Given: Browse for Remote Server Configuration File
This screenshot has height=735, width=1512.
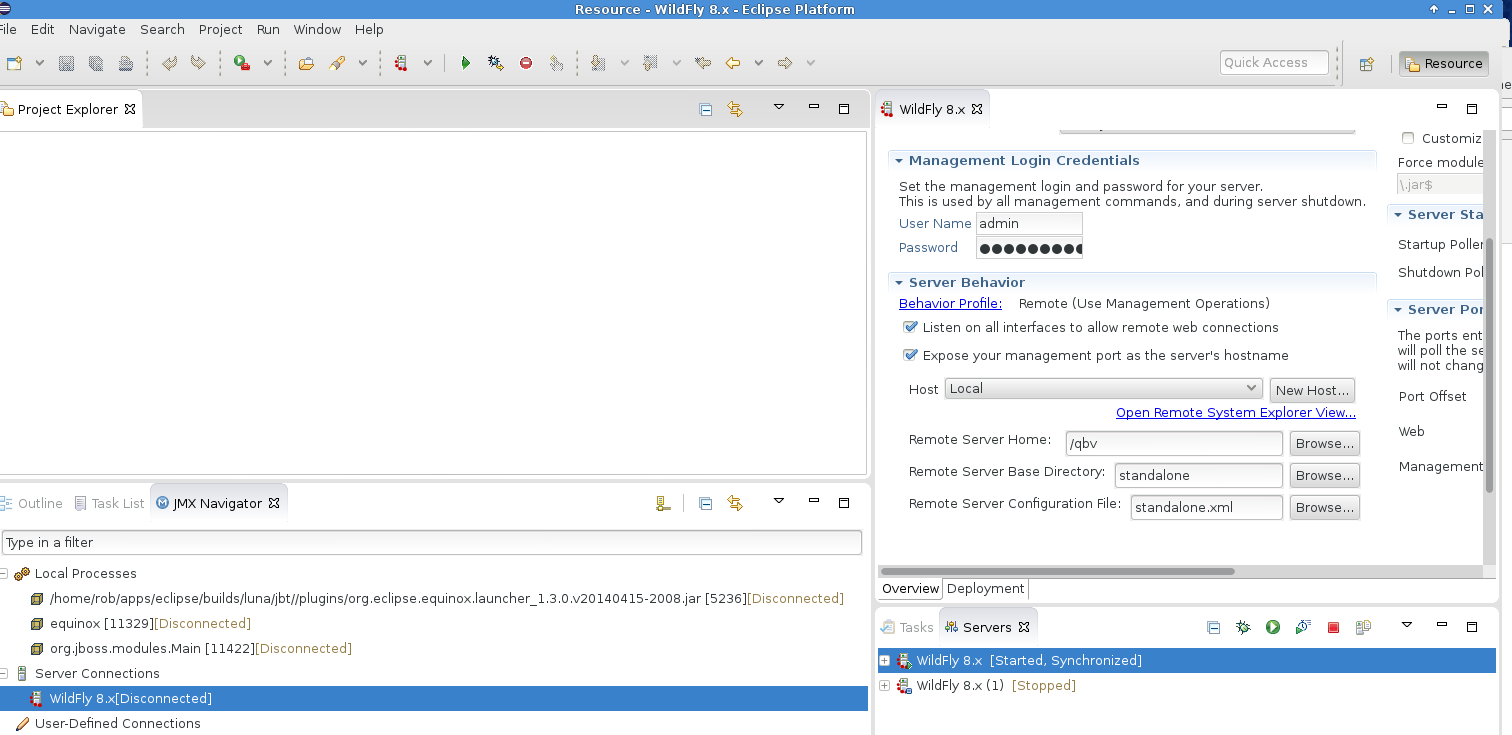Looking at the screenshot, I should (1325, 507).
